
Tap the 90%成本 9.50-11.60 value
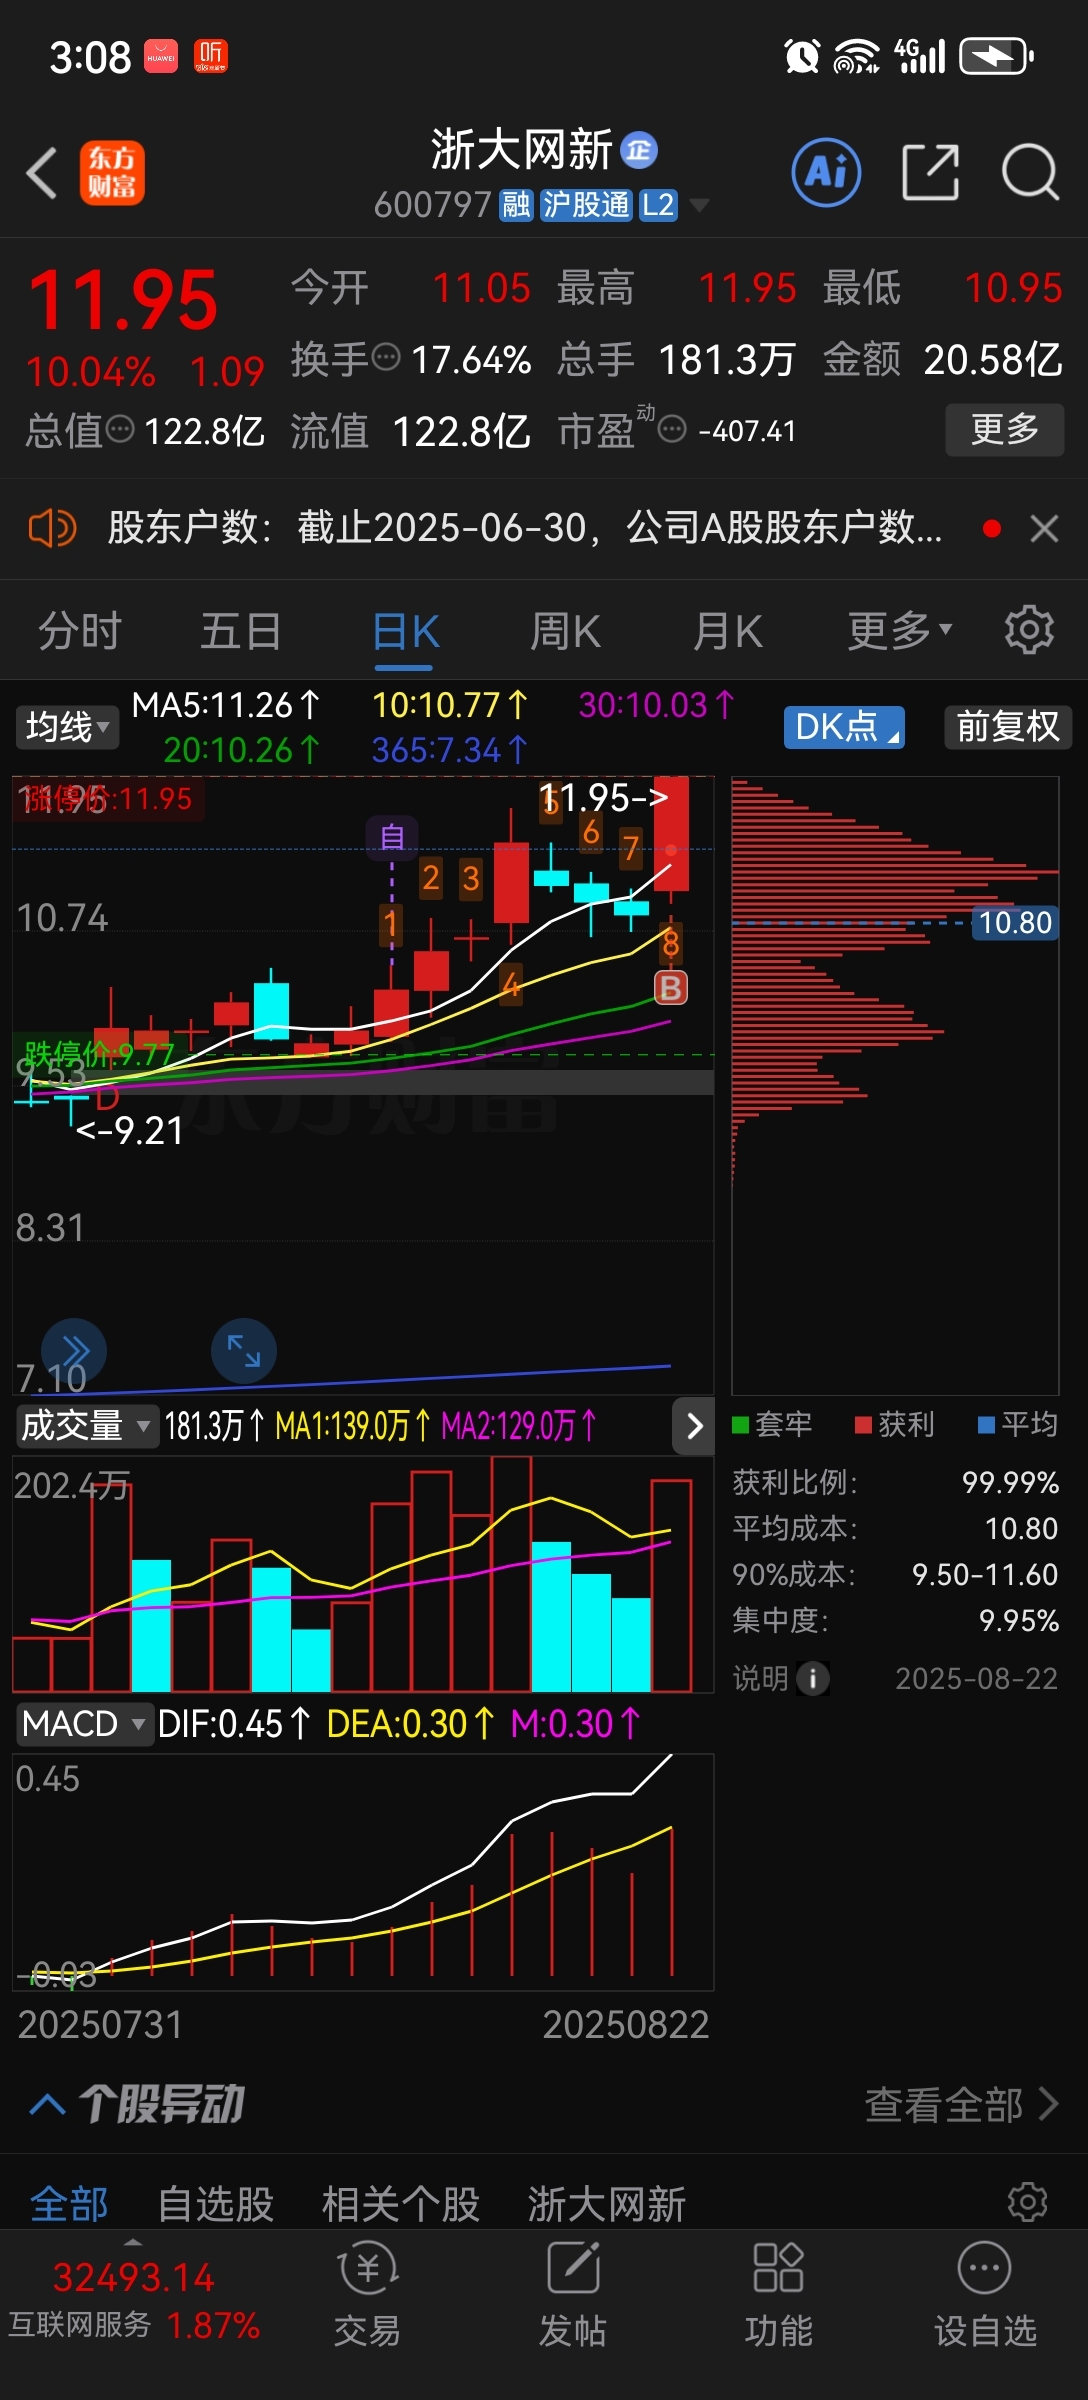point(985,1575)
